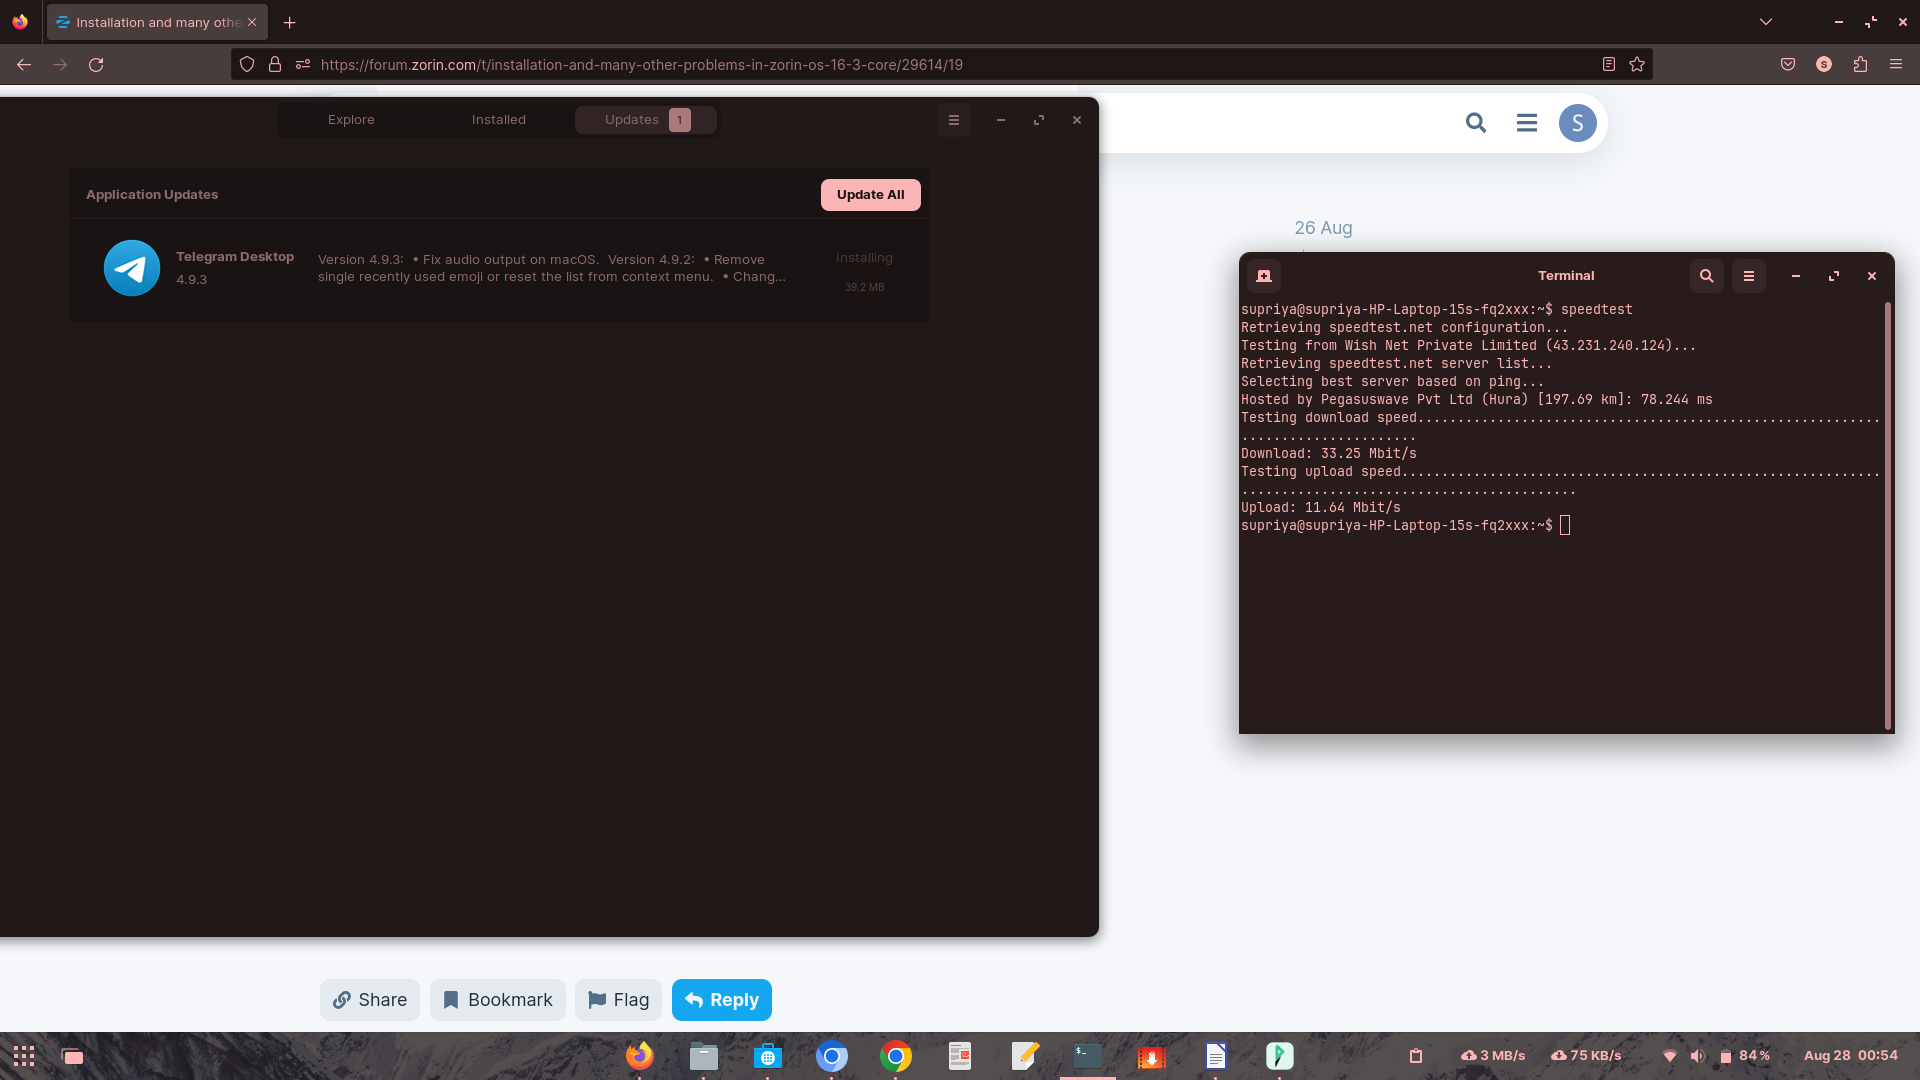Switch to the Explore tab
Image resolution: width=1920 pixels, height=1080 pixels.
coord(351,120)
